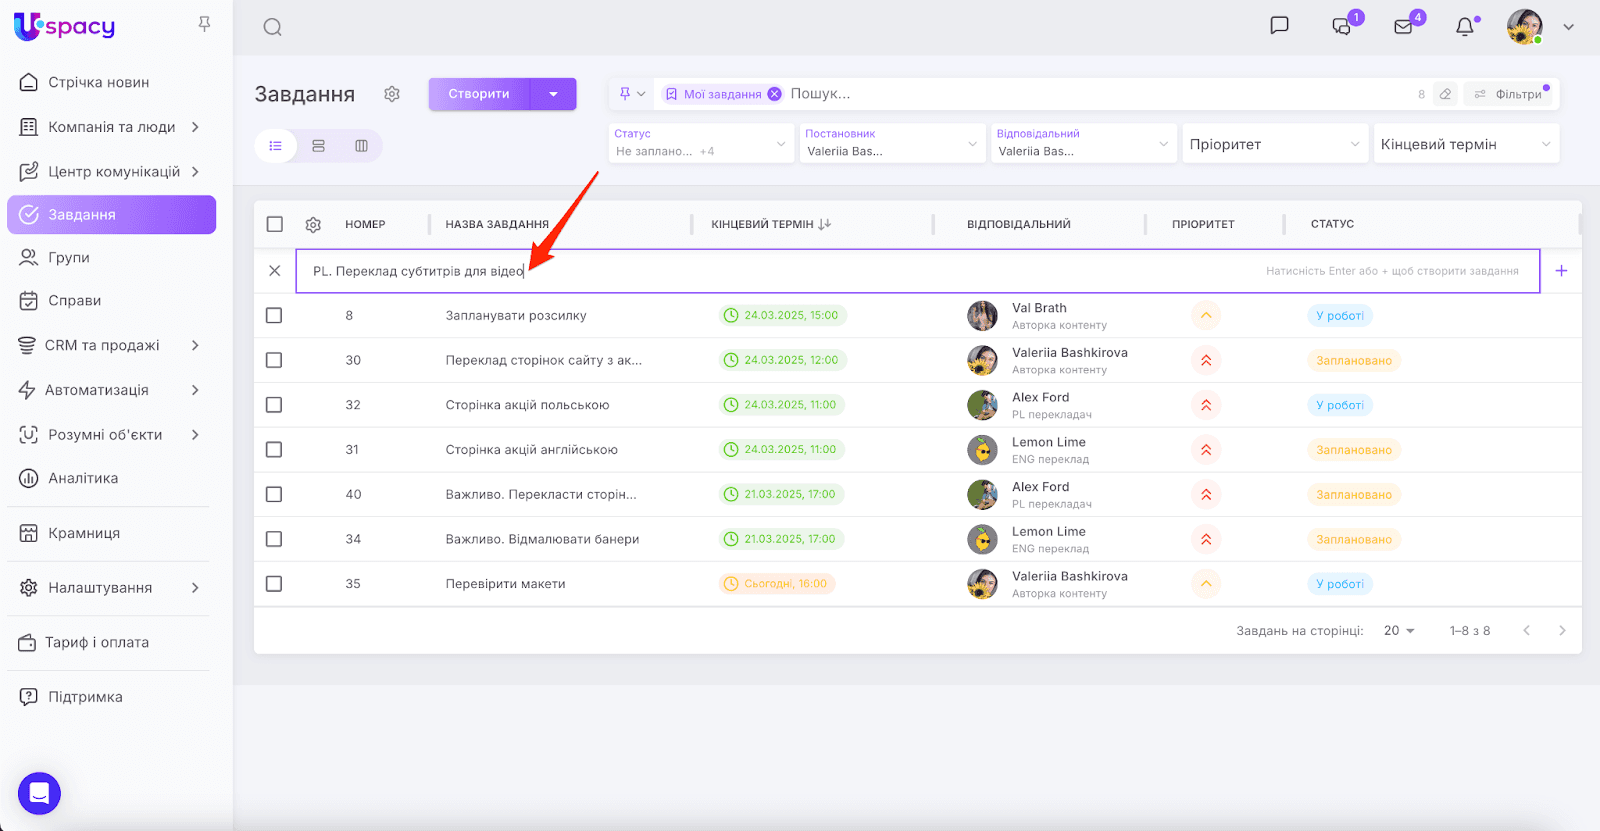Open the support chat bubble widget
Image resolution: width=1600 pixels, height=831 pixels.
click(x=39, y=794)
